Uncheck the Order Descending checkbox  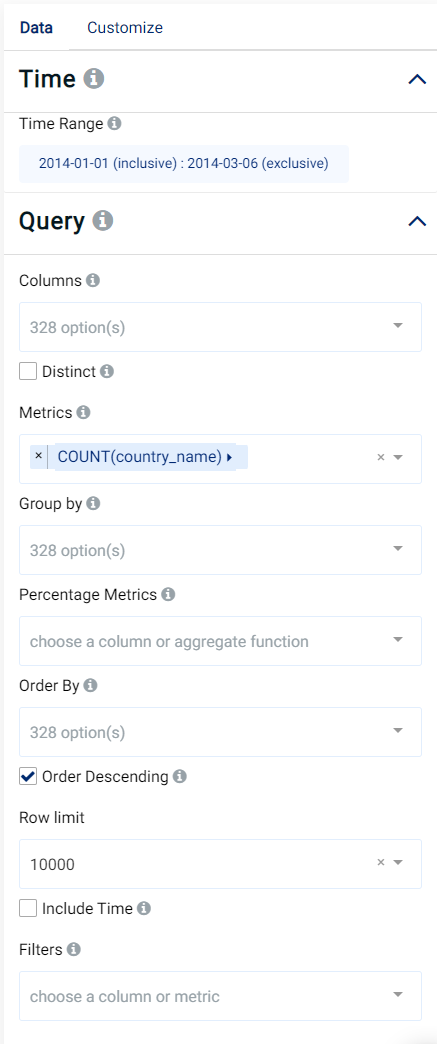pos(28,776)
